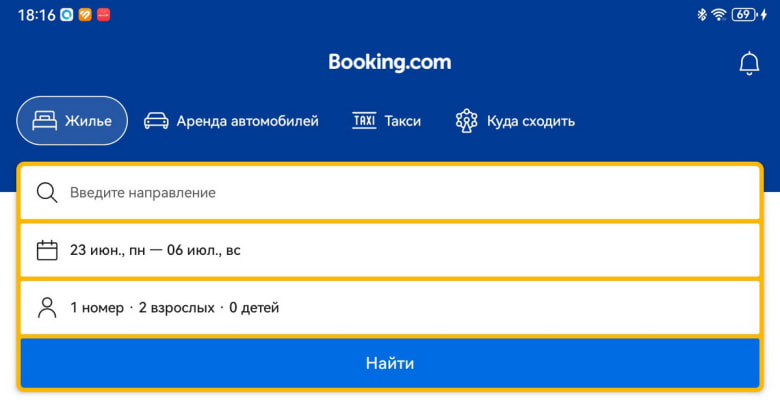Click the TAXI icon
Image resolution: width=780 pixels, height=415 pixels.
point(364,121)
